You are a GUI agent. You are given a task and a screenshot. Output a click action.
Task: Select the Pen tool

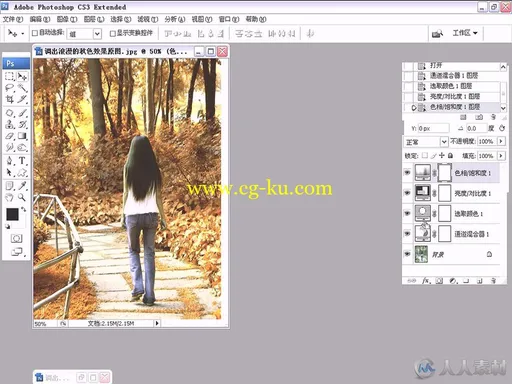pyautogui.click(x=10, y=161)
